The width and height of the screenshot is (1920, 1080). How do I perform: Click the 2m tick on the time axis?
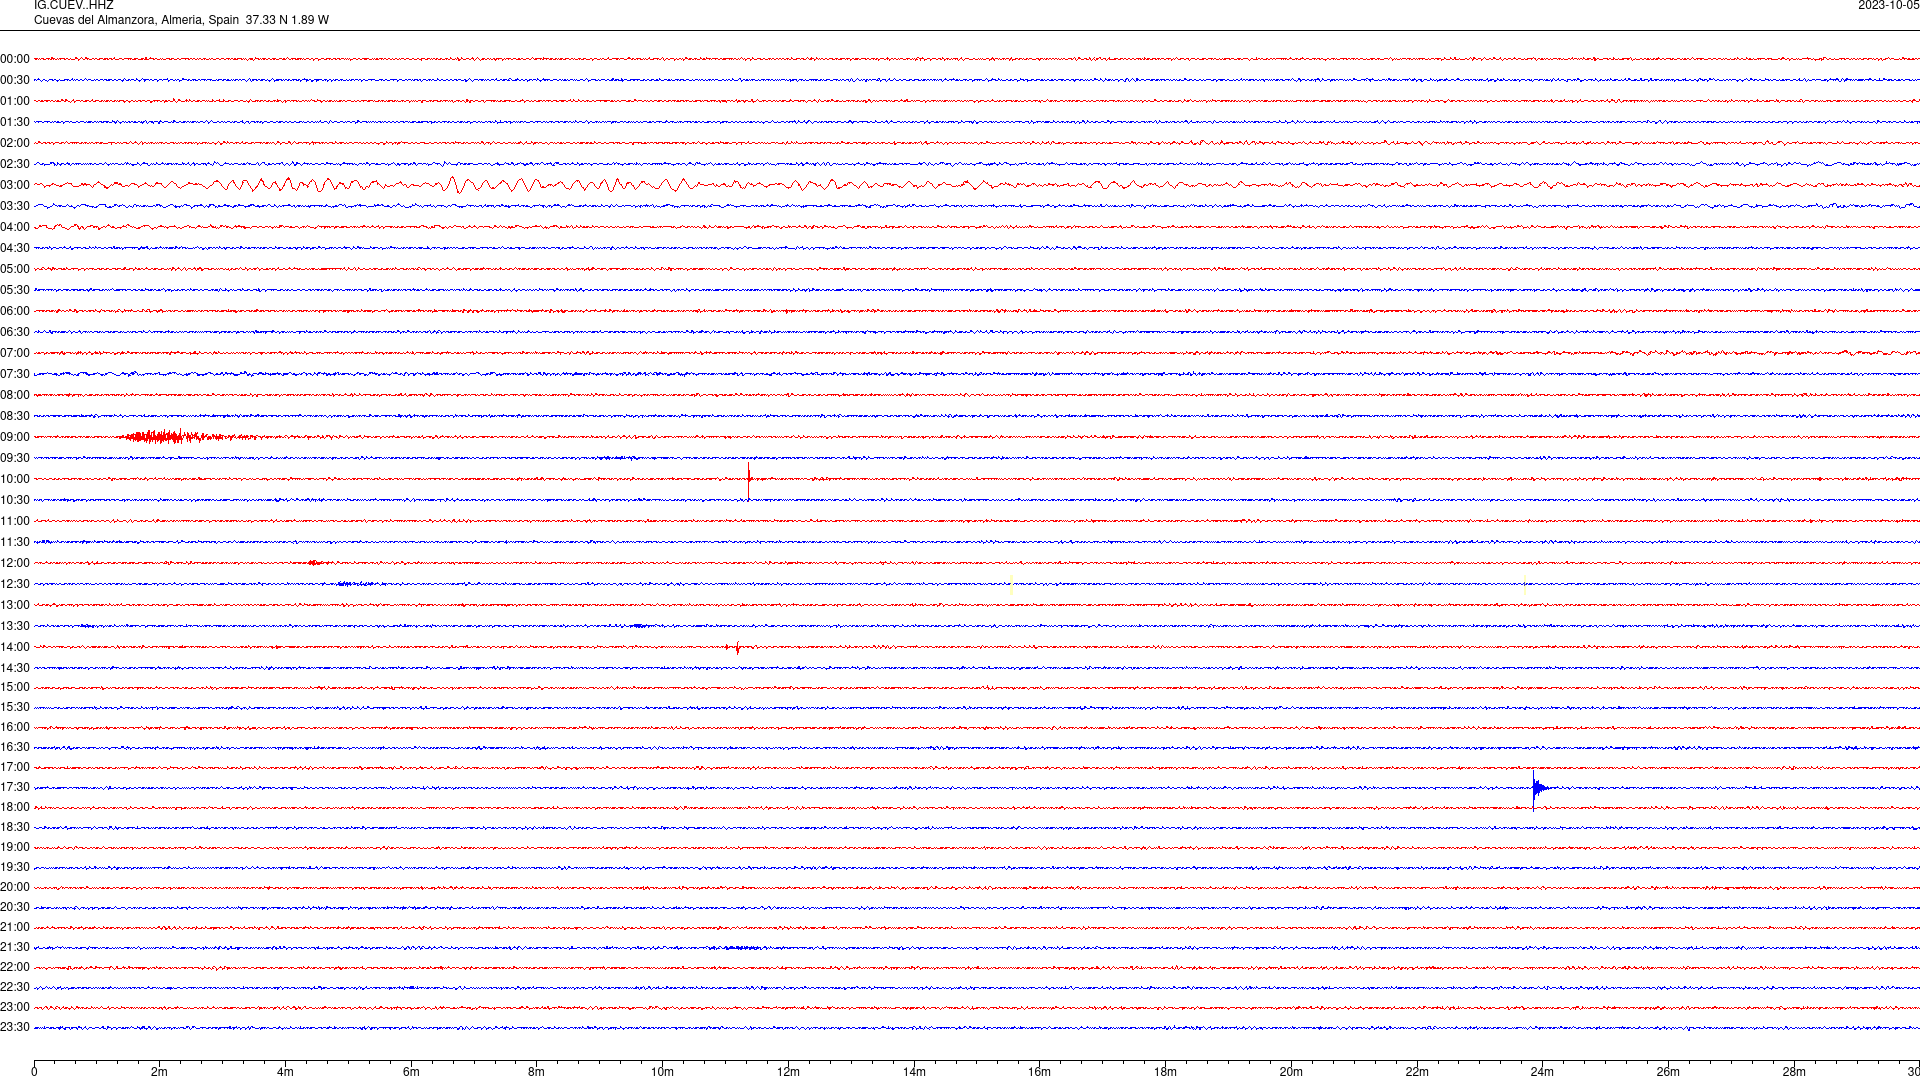(x=160, y=1071)
